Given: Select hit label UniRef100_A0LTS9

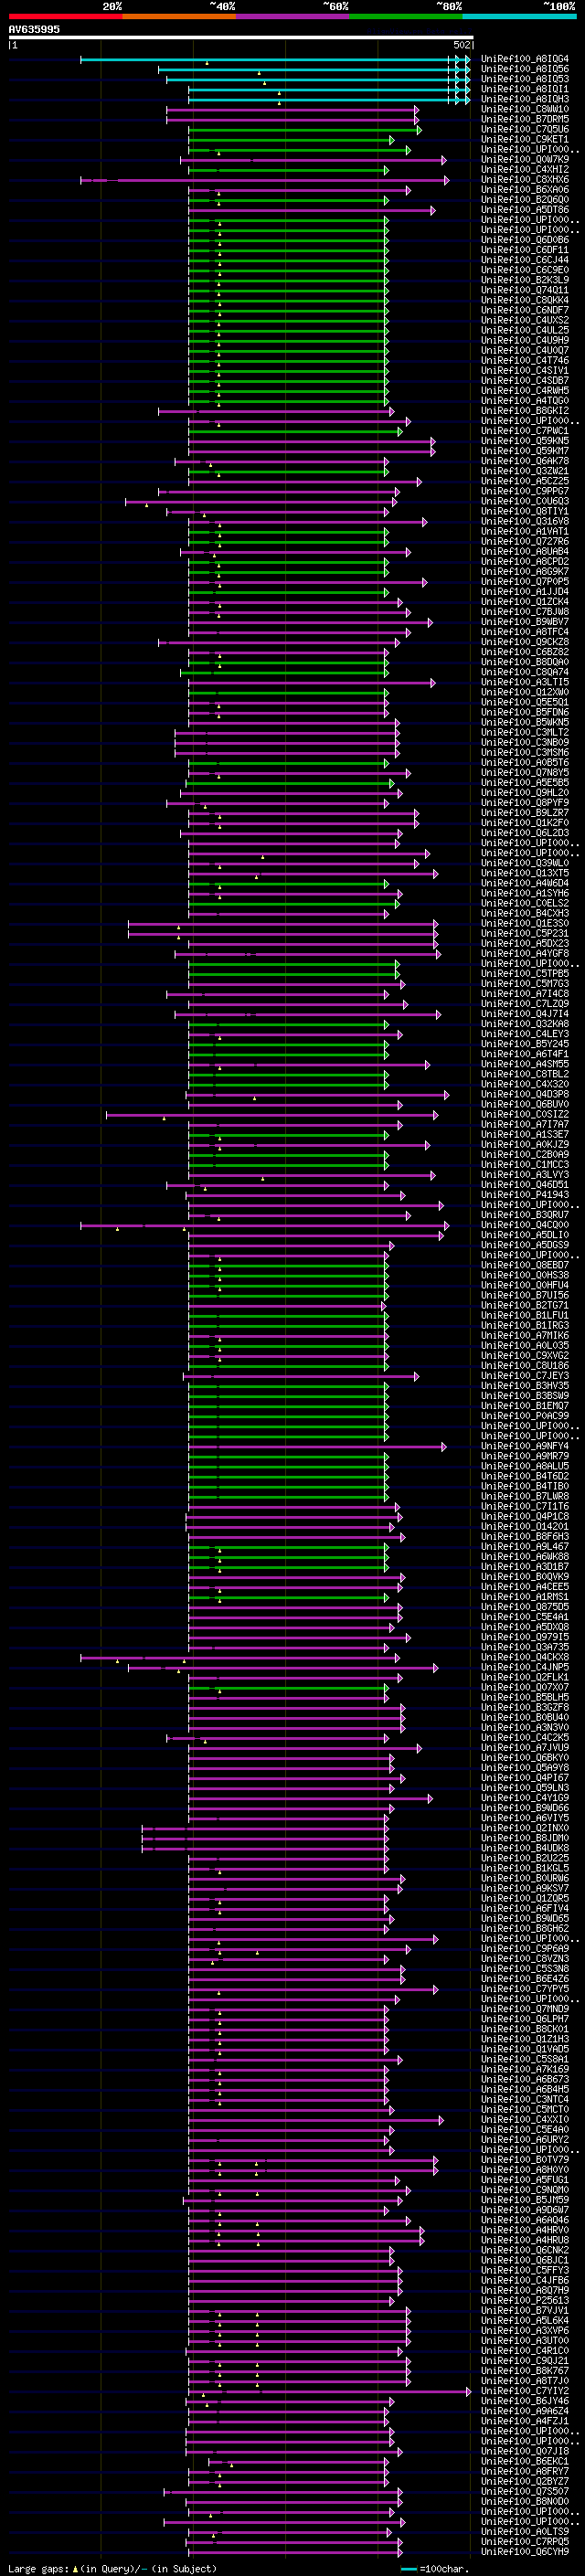Looking at the screenshot, I should pos(525,2531).
